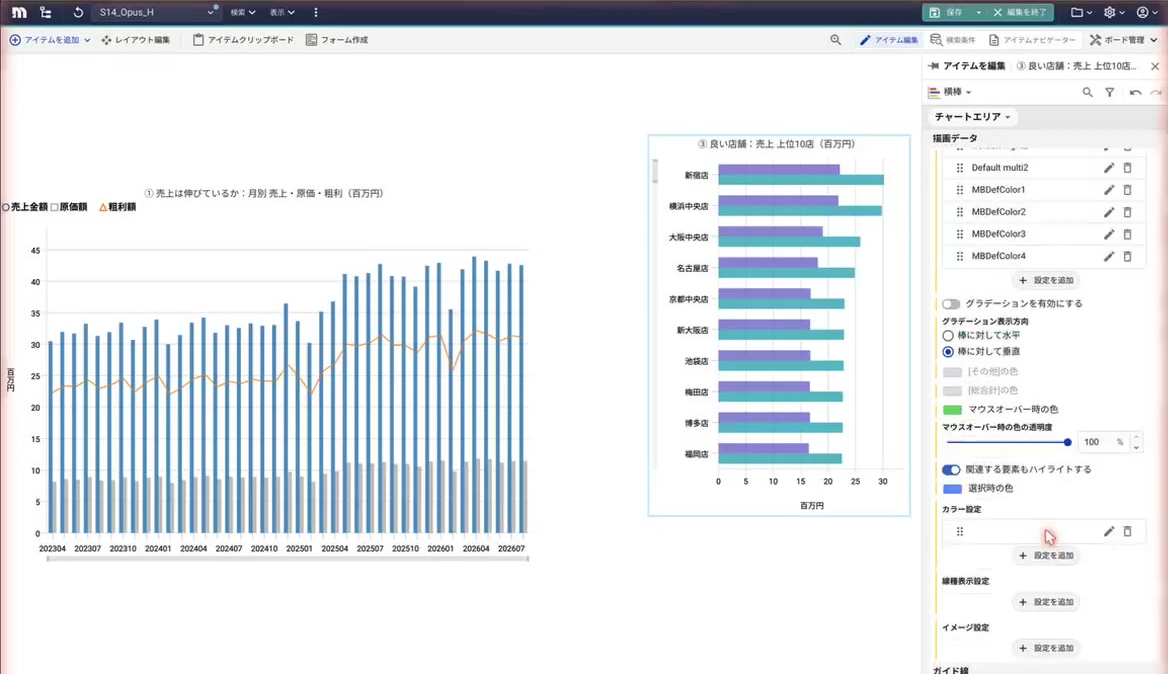Open the レイアウト編集 toolbar item
The image size is (1168, 674).
(136, 40)
